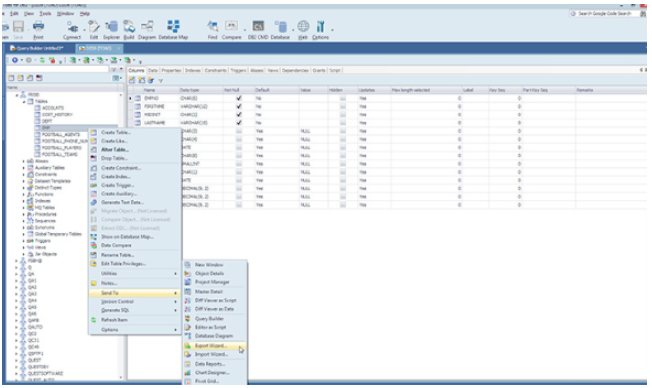Select the COST_HISTORY table in tree
Viewport: 652px width, 388px height.
point(57,114)
